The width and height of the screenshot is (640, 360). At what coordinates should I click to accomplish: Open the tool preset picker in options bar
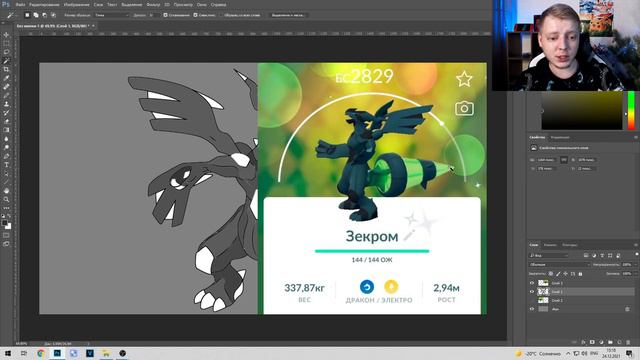[11, 15]
